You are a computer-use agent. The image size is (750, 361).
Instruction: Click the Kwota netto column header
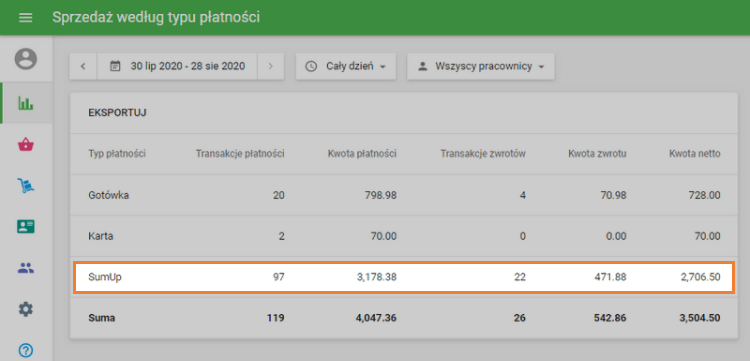click(695, 154)
